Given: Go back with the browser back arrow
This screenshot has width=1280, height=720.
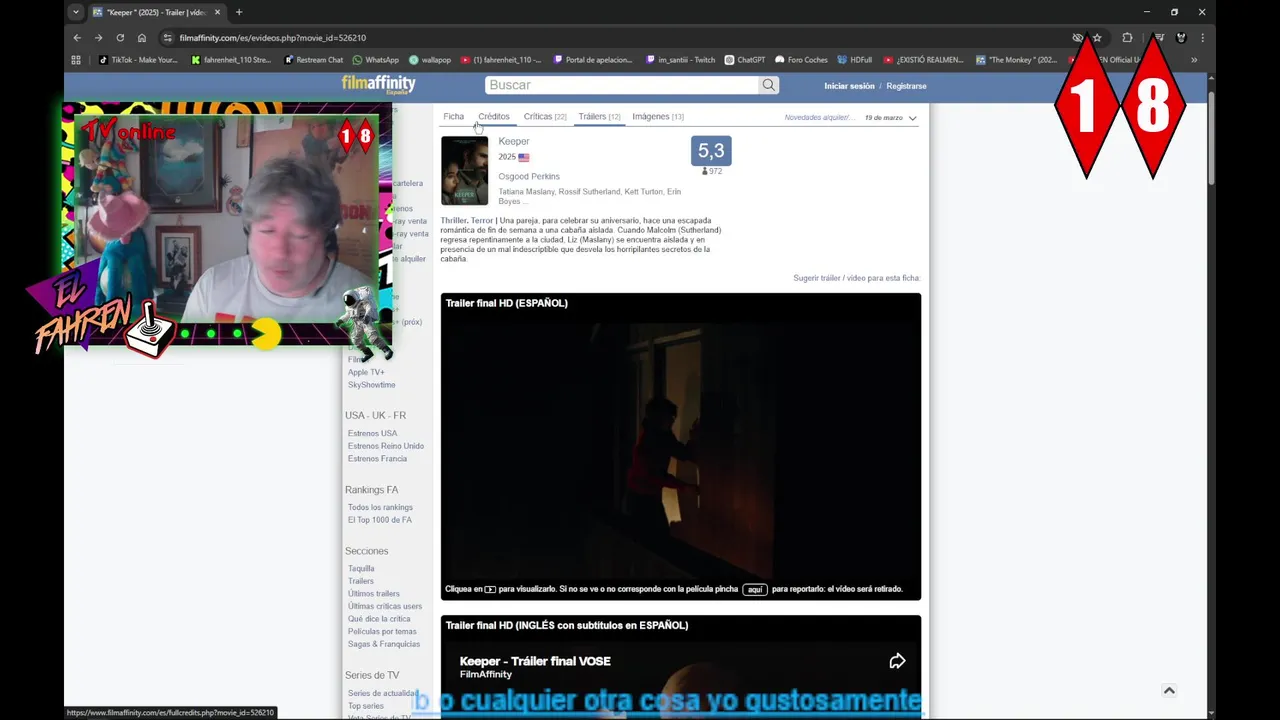Looking at the screenshot, I should pyautogui.click(x=77, y=38).
